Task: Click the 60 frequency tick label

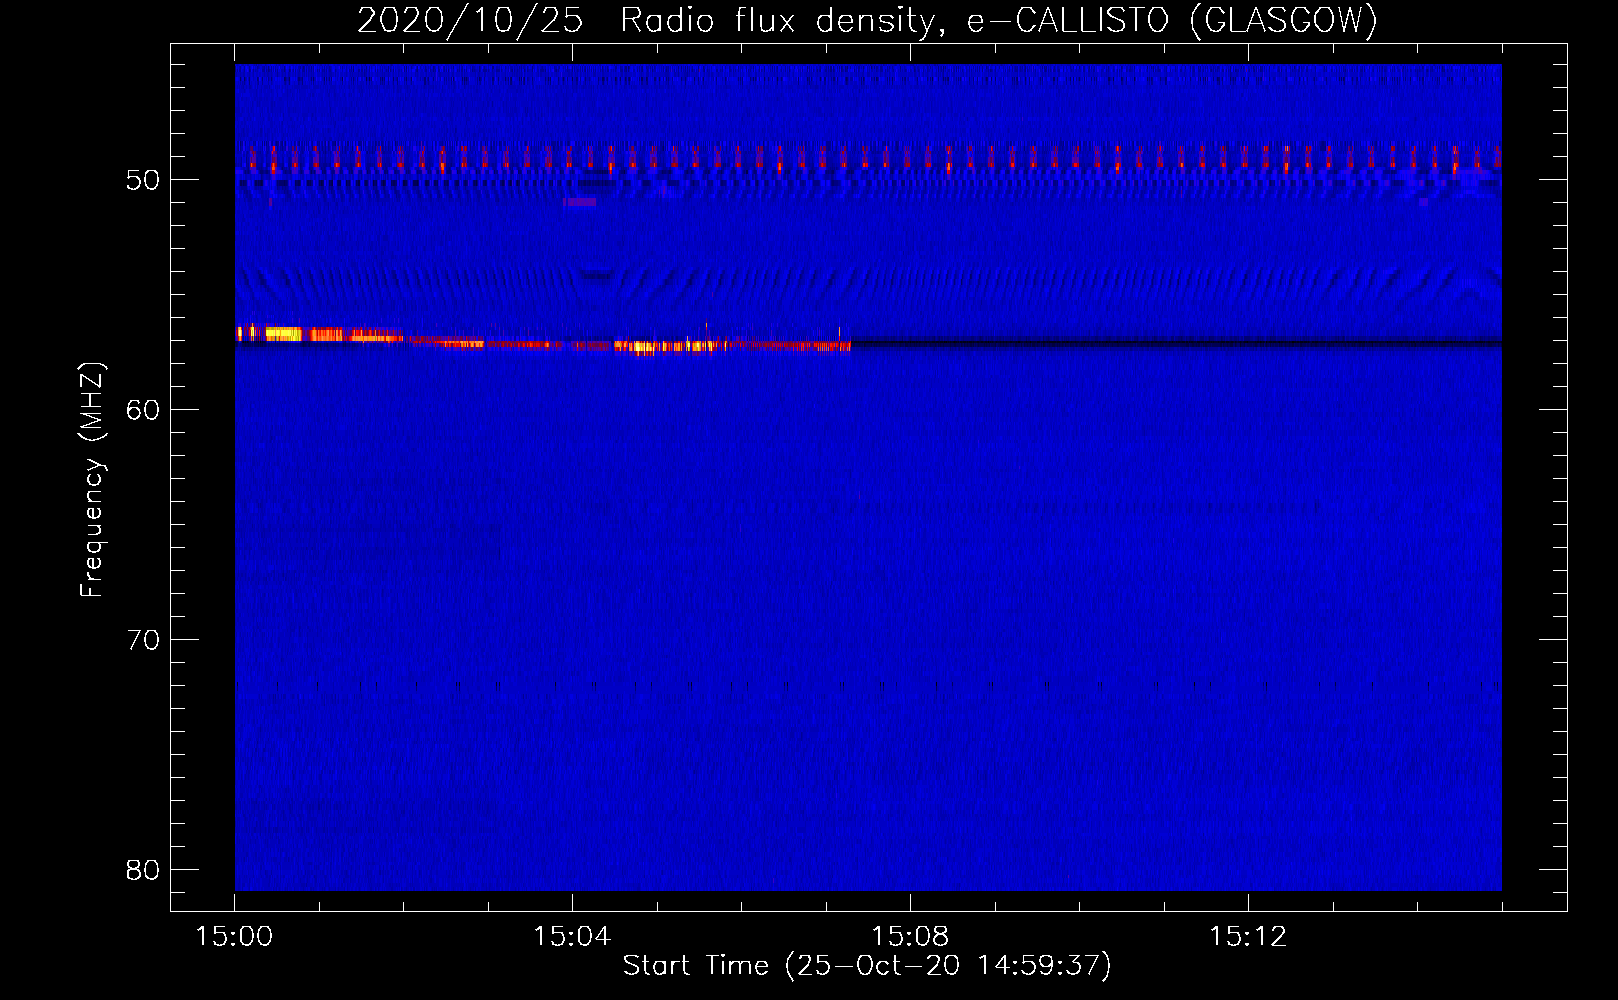Action: click(x=143, y=410)
